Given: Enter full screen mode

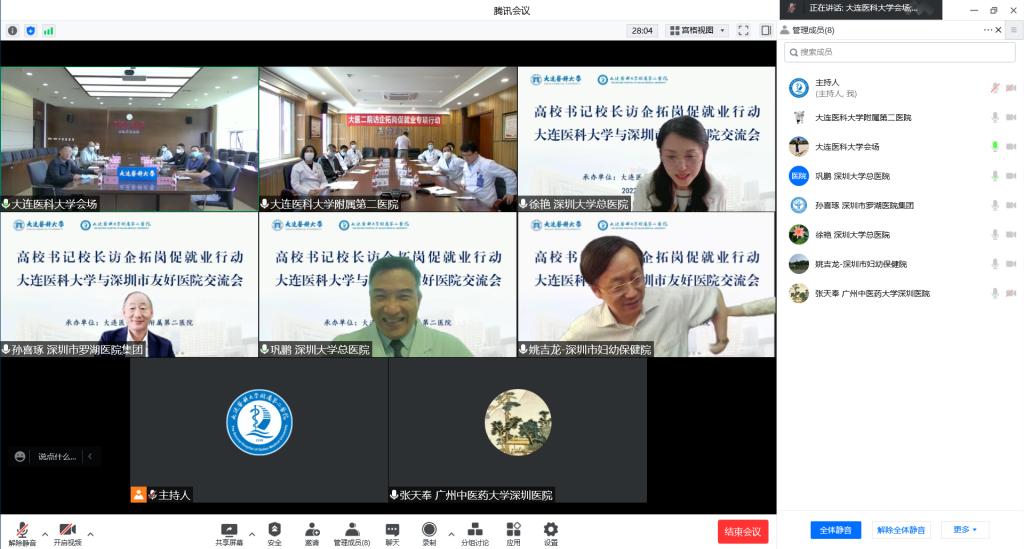Looking at the screenshot, I should pyautogui.click(x=743, y=31).
